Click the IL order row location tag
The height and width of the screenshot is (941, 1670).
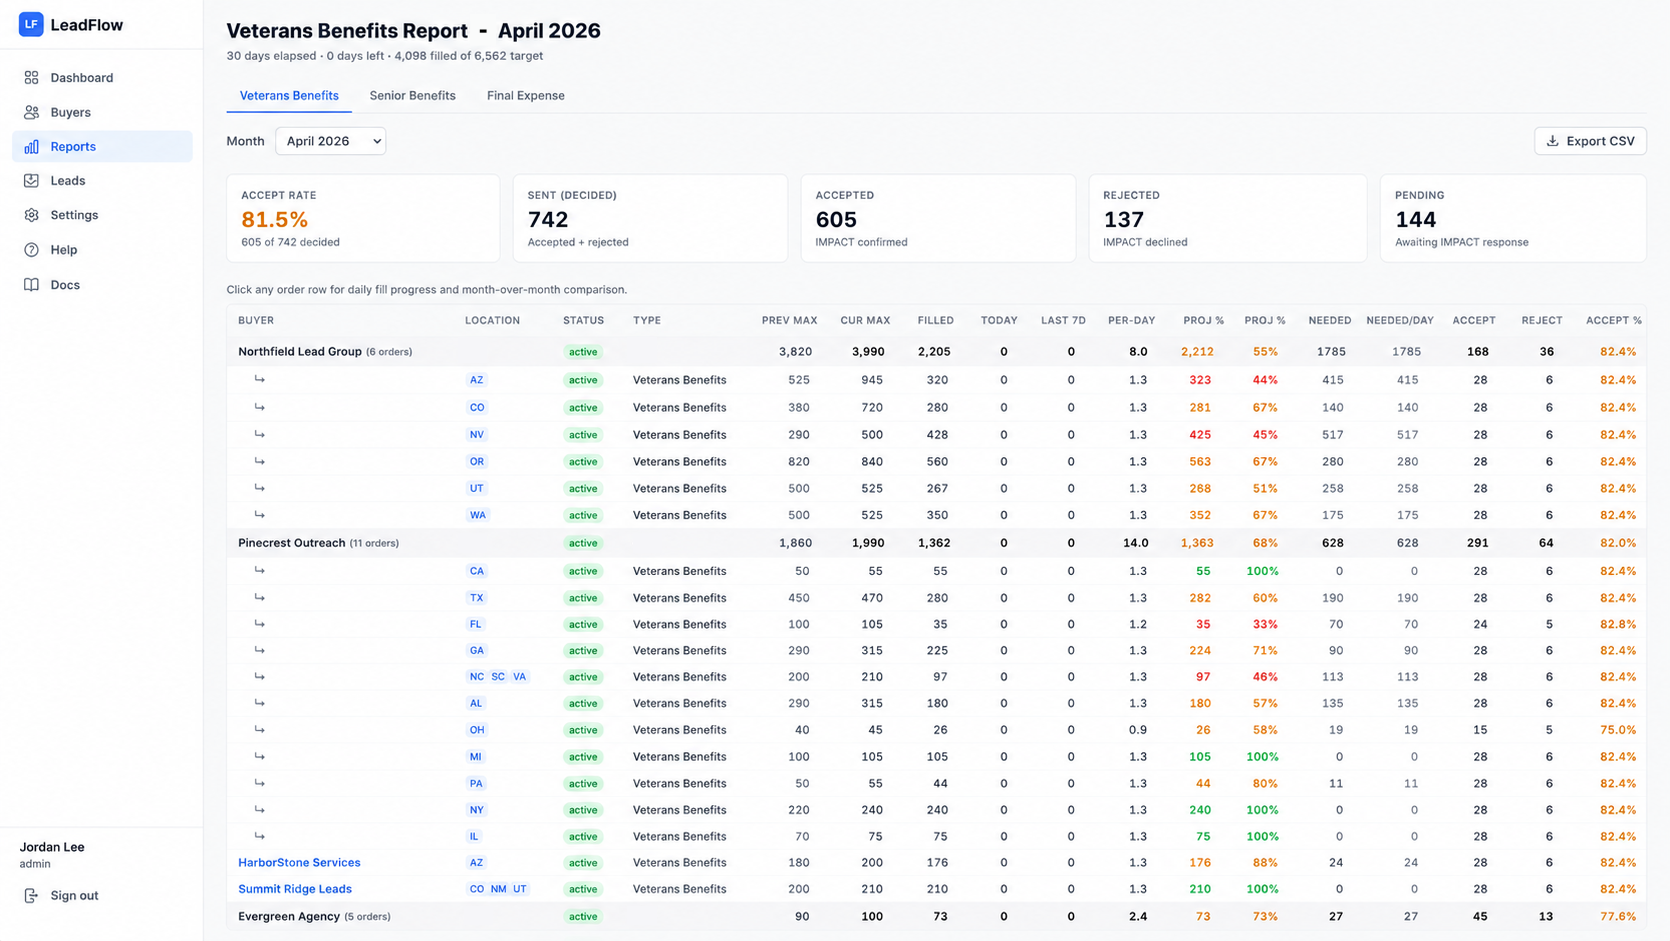[474, 836]
